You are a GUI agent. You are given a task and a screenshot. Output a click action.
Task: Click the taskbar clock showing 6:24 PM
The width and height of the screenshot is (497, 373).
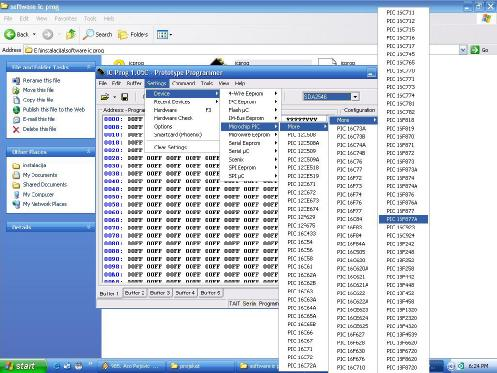pyautogui.click(x=478, y=366)
